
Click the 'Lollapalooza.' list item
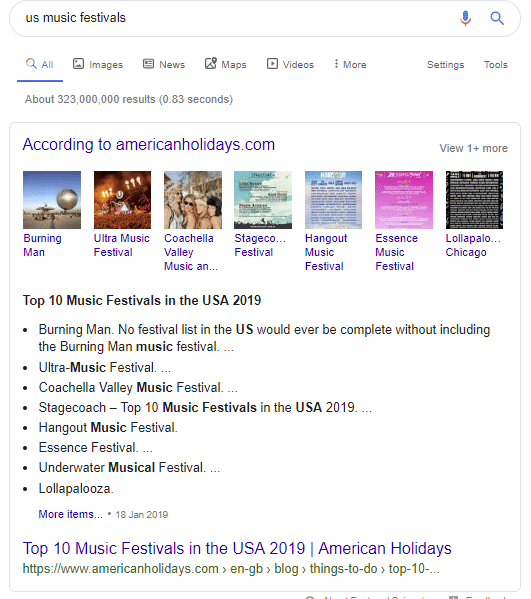76,489
